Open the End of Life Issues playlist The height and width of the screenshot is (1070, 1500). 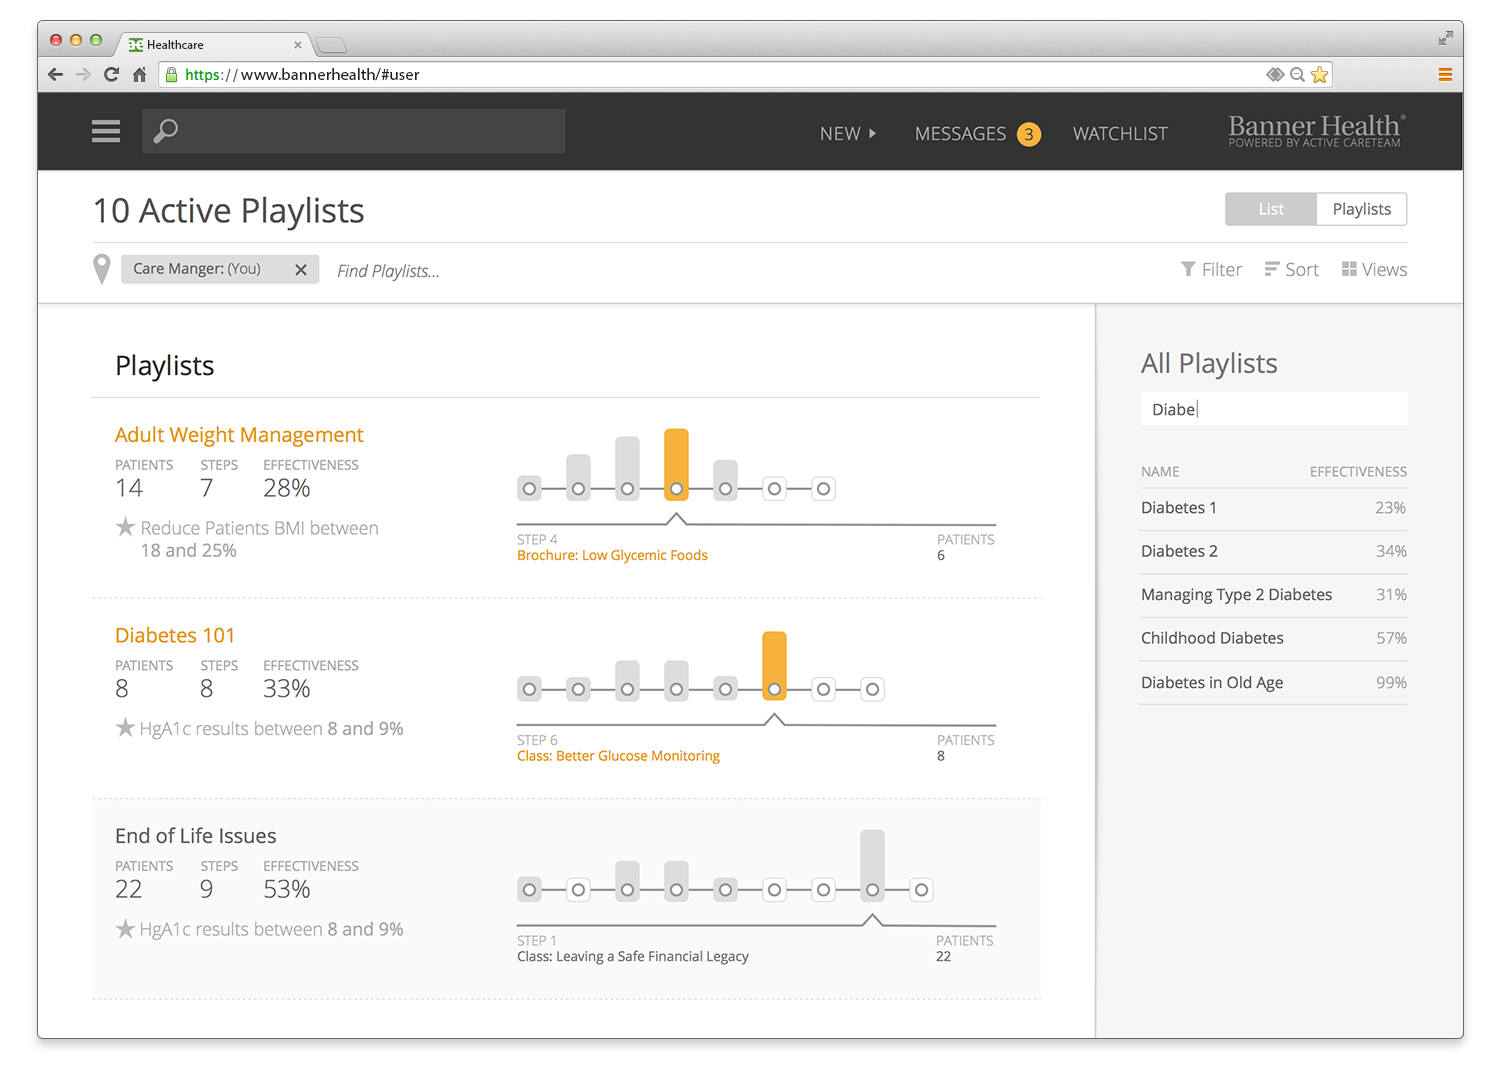(x=196, y=836)
